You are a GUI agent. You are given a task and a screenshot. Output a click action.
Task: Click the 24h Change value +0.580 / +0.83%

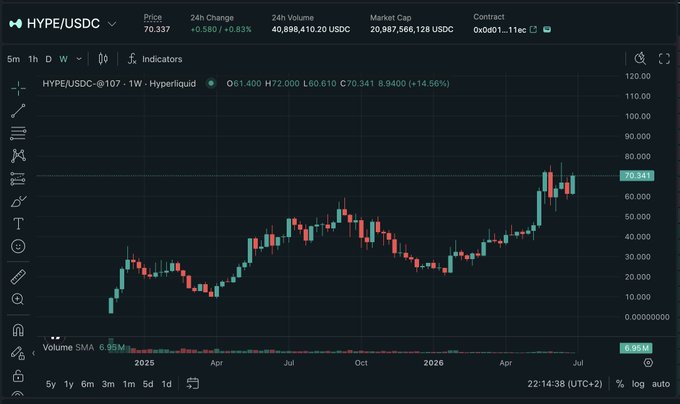tap(221, 29)
